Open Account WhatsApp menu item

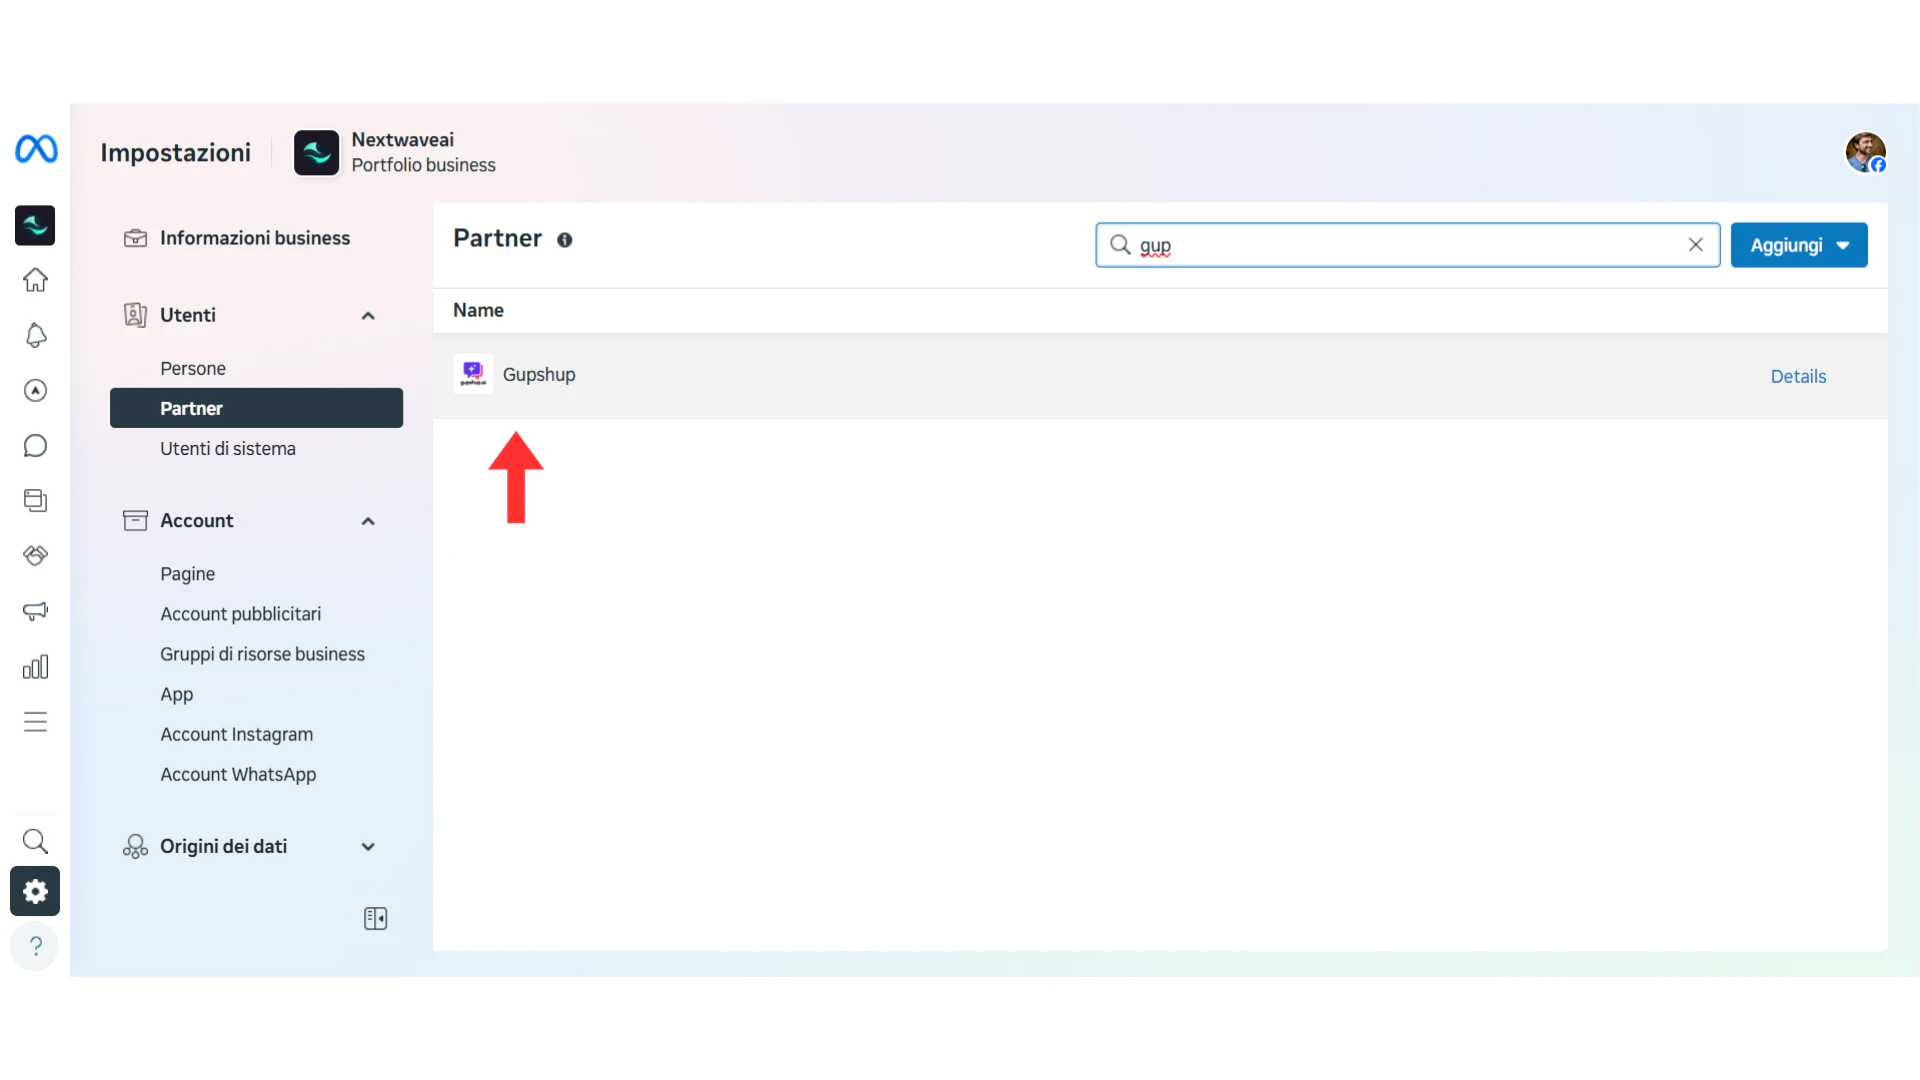point(238,774)
